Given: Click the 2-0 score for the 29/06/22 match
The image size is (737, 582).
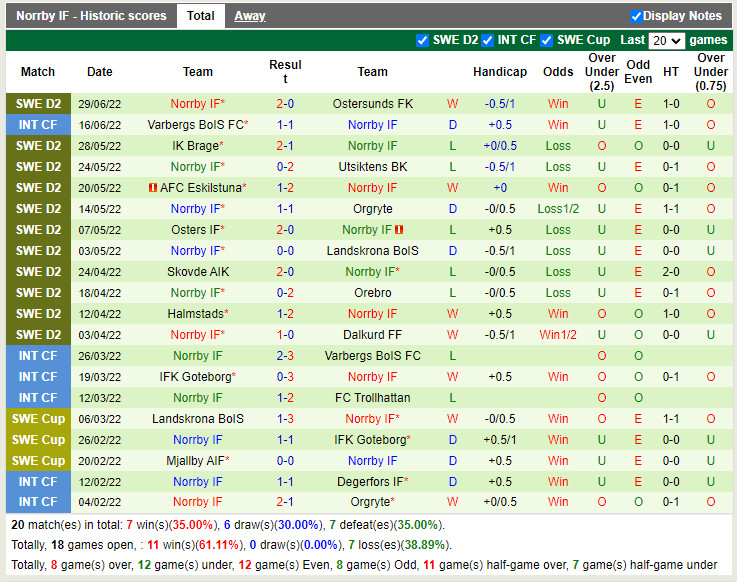Looking at the screenshot, I should [285, 104].
